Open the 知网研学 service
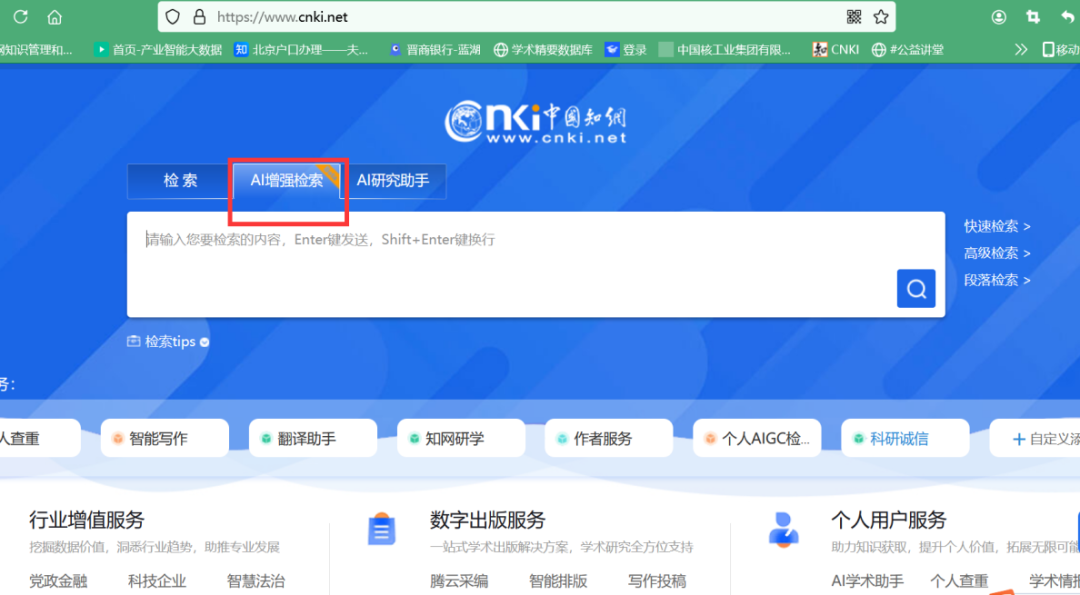1080x595 pixels. pos(461,438)
